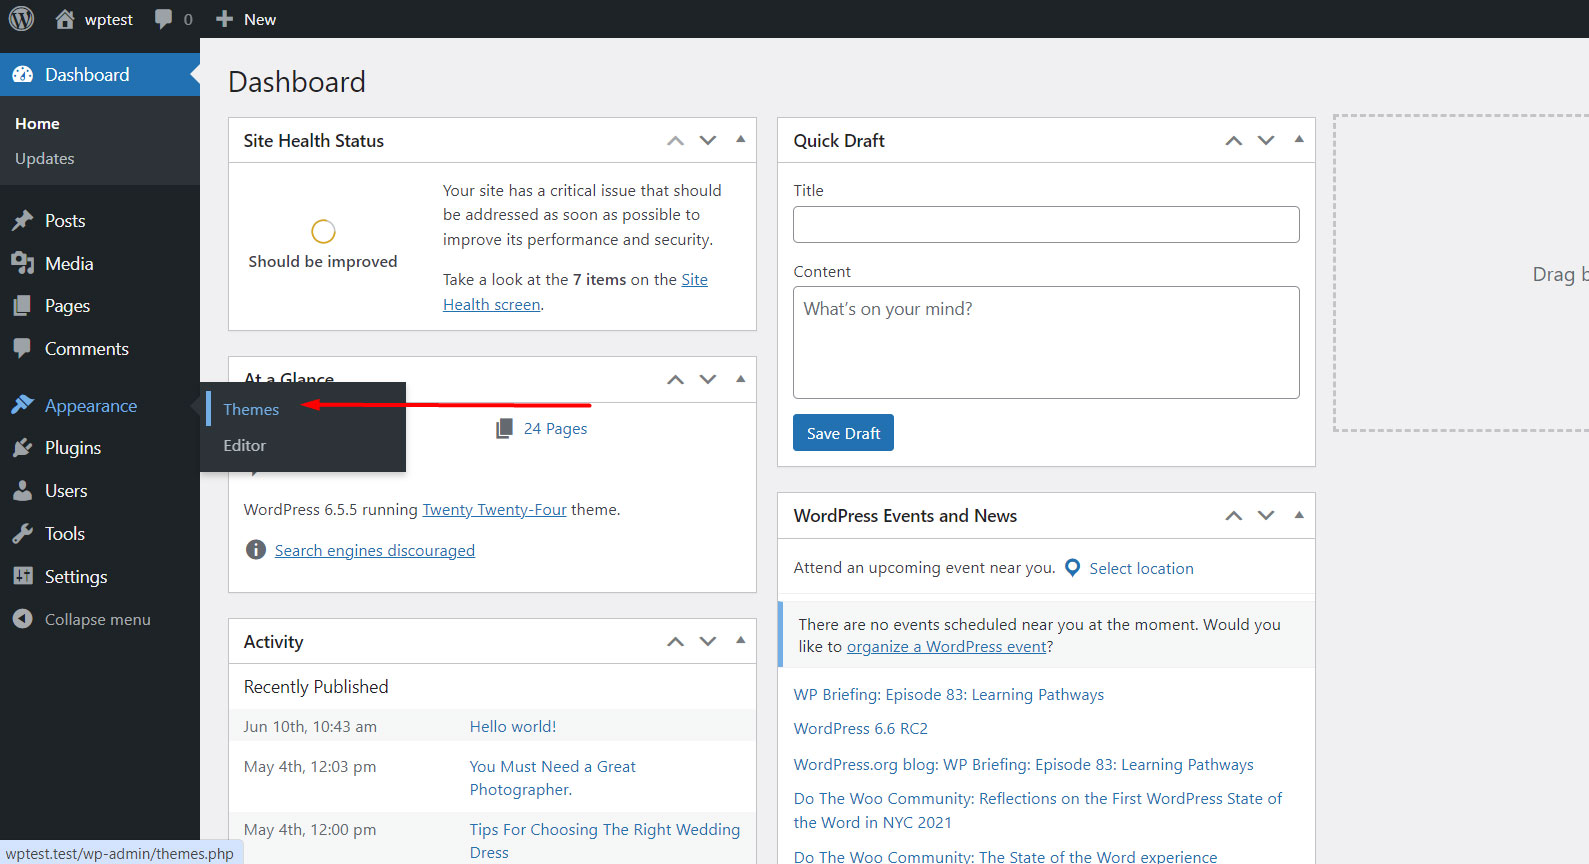1589x864 pixels.
Task: Click the Users person icon
Action: click(22, 491)
